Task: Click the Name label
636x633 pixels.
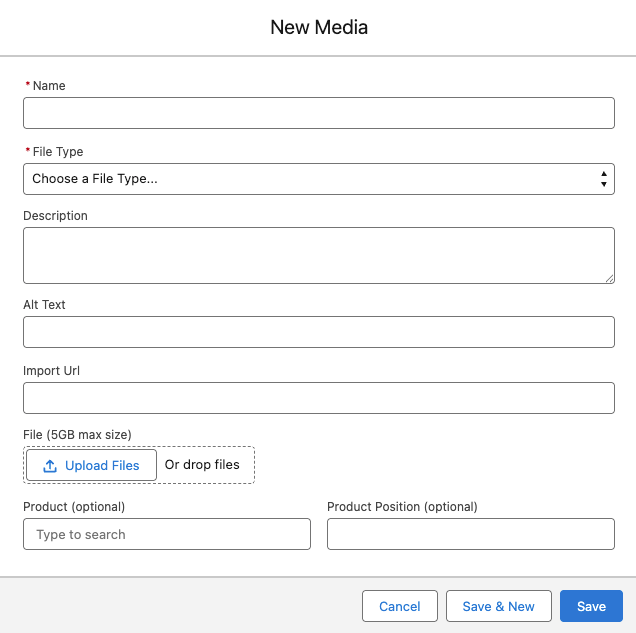Action: [x=49, y=86]
